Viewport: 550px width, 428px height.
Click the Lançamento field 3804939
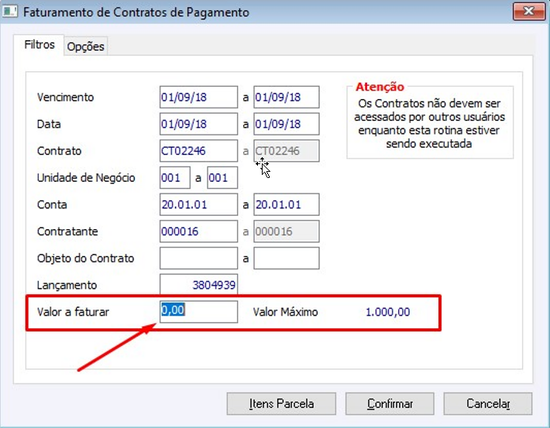199,285
